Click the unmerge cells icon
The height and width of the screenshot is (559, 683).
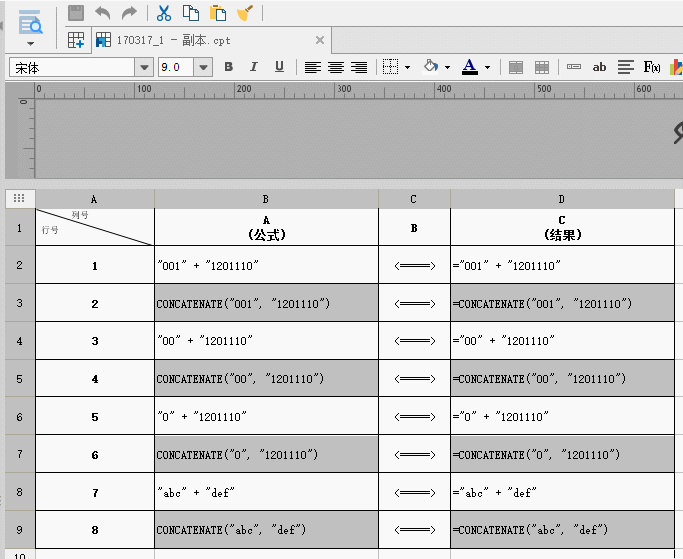coord(542,67)
